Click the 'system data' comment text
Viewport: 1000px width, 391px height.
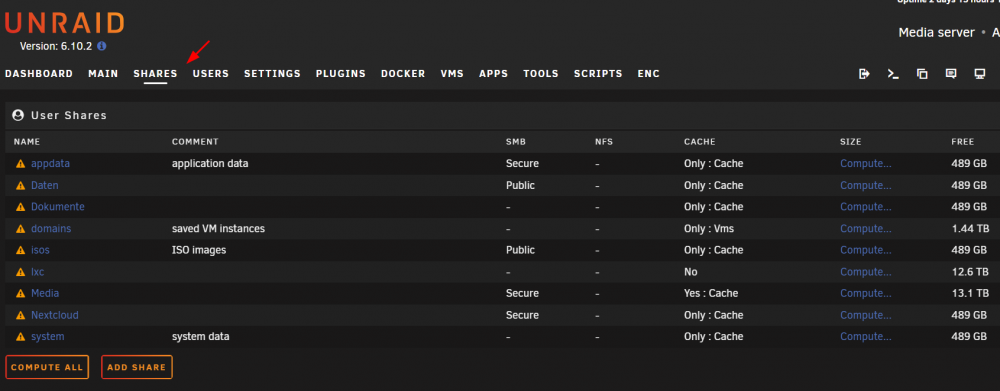pos(200,337)
